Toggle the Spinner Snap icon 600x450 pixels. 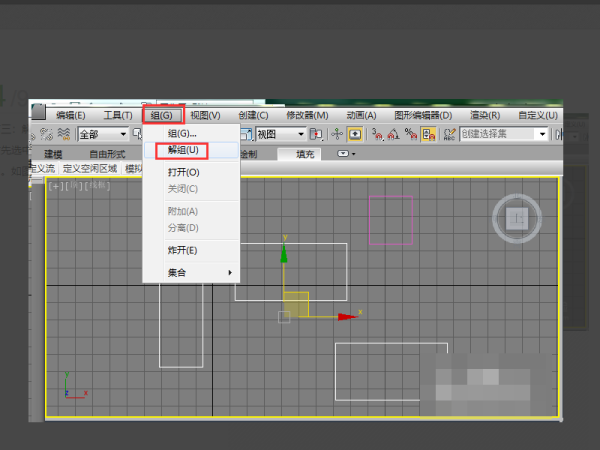coord(428,134)
